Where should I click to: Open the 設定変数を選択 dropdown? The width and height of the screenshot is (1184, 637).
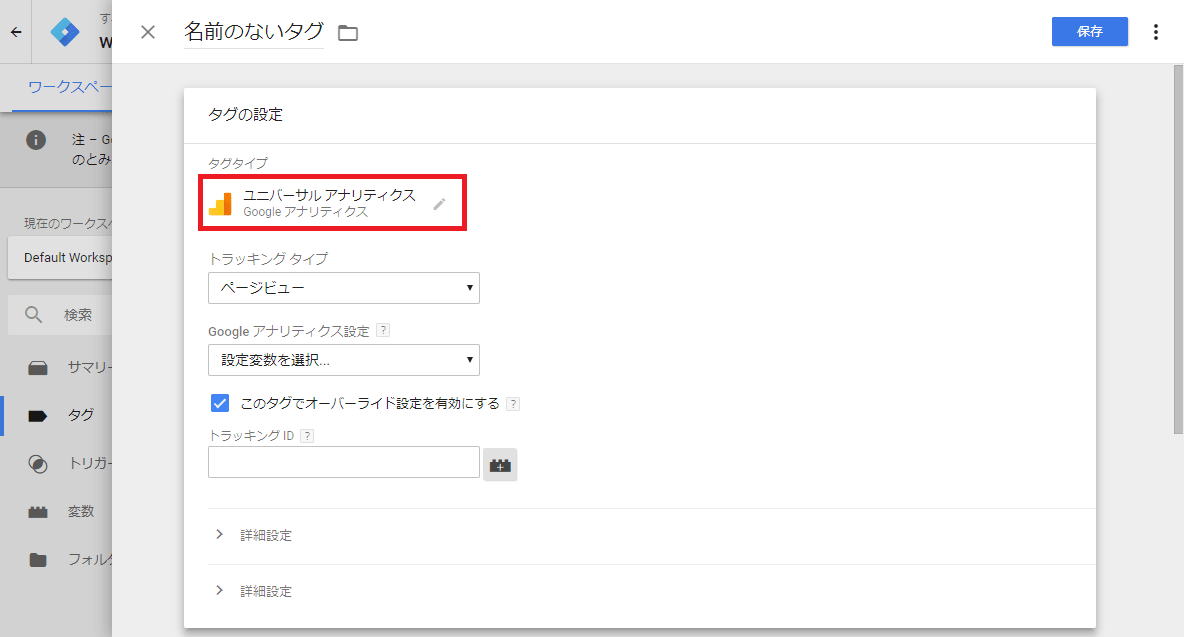click(344, 360)
